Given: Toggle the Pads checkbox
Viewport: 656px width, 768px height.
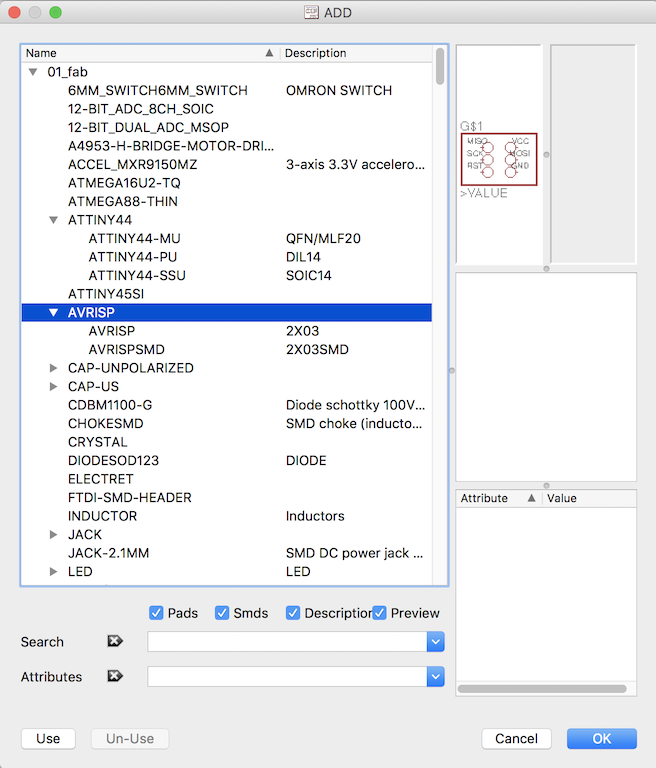Looking at the screenshot, I should point(156,613).
